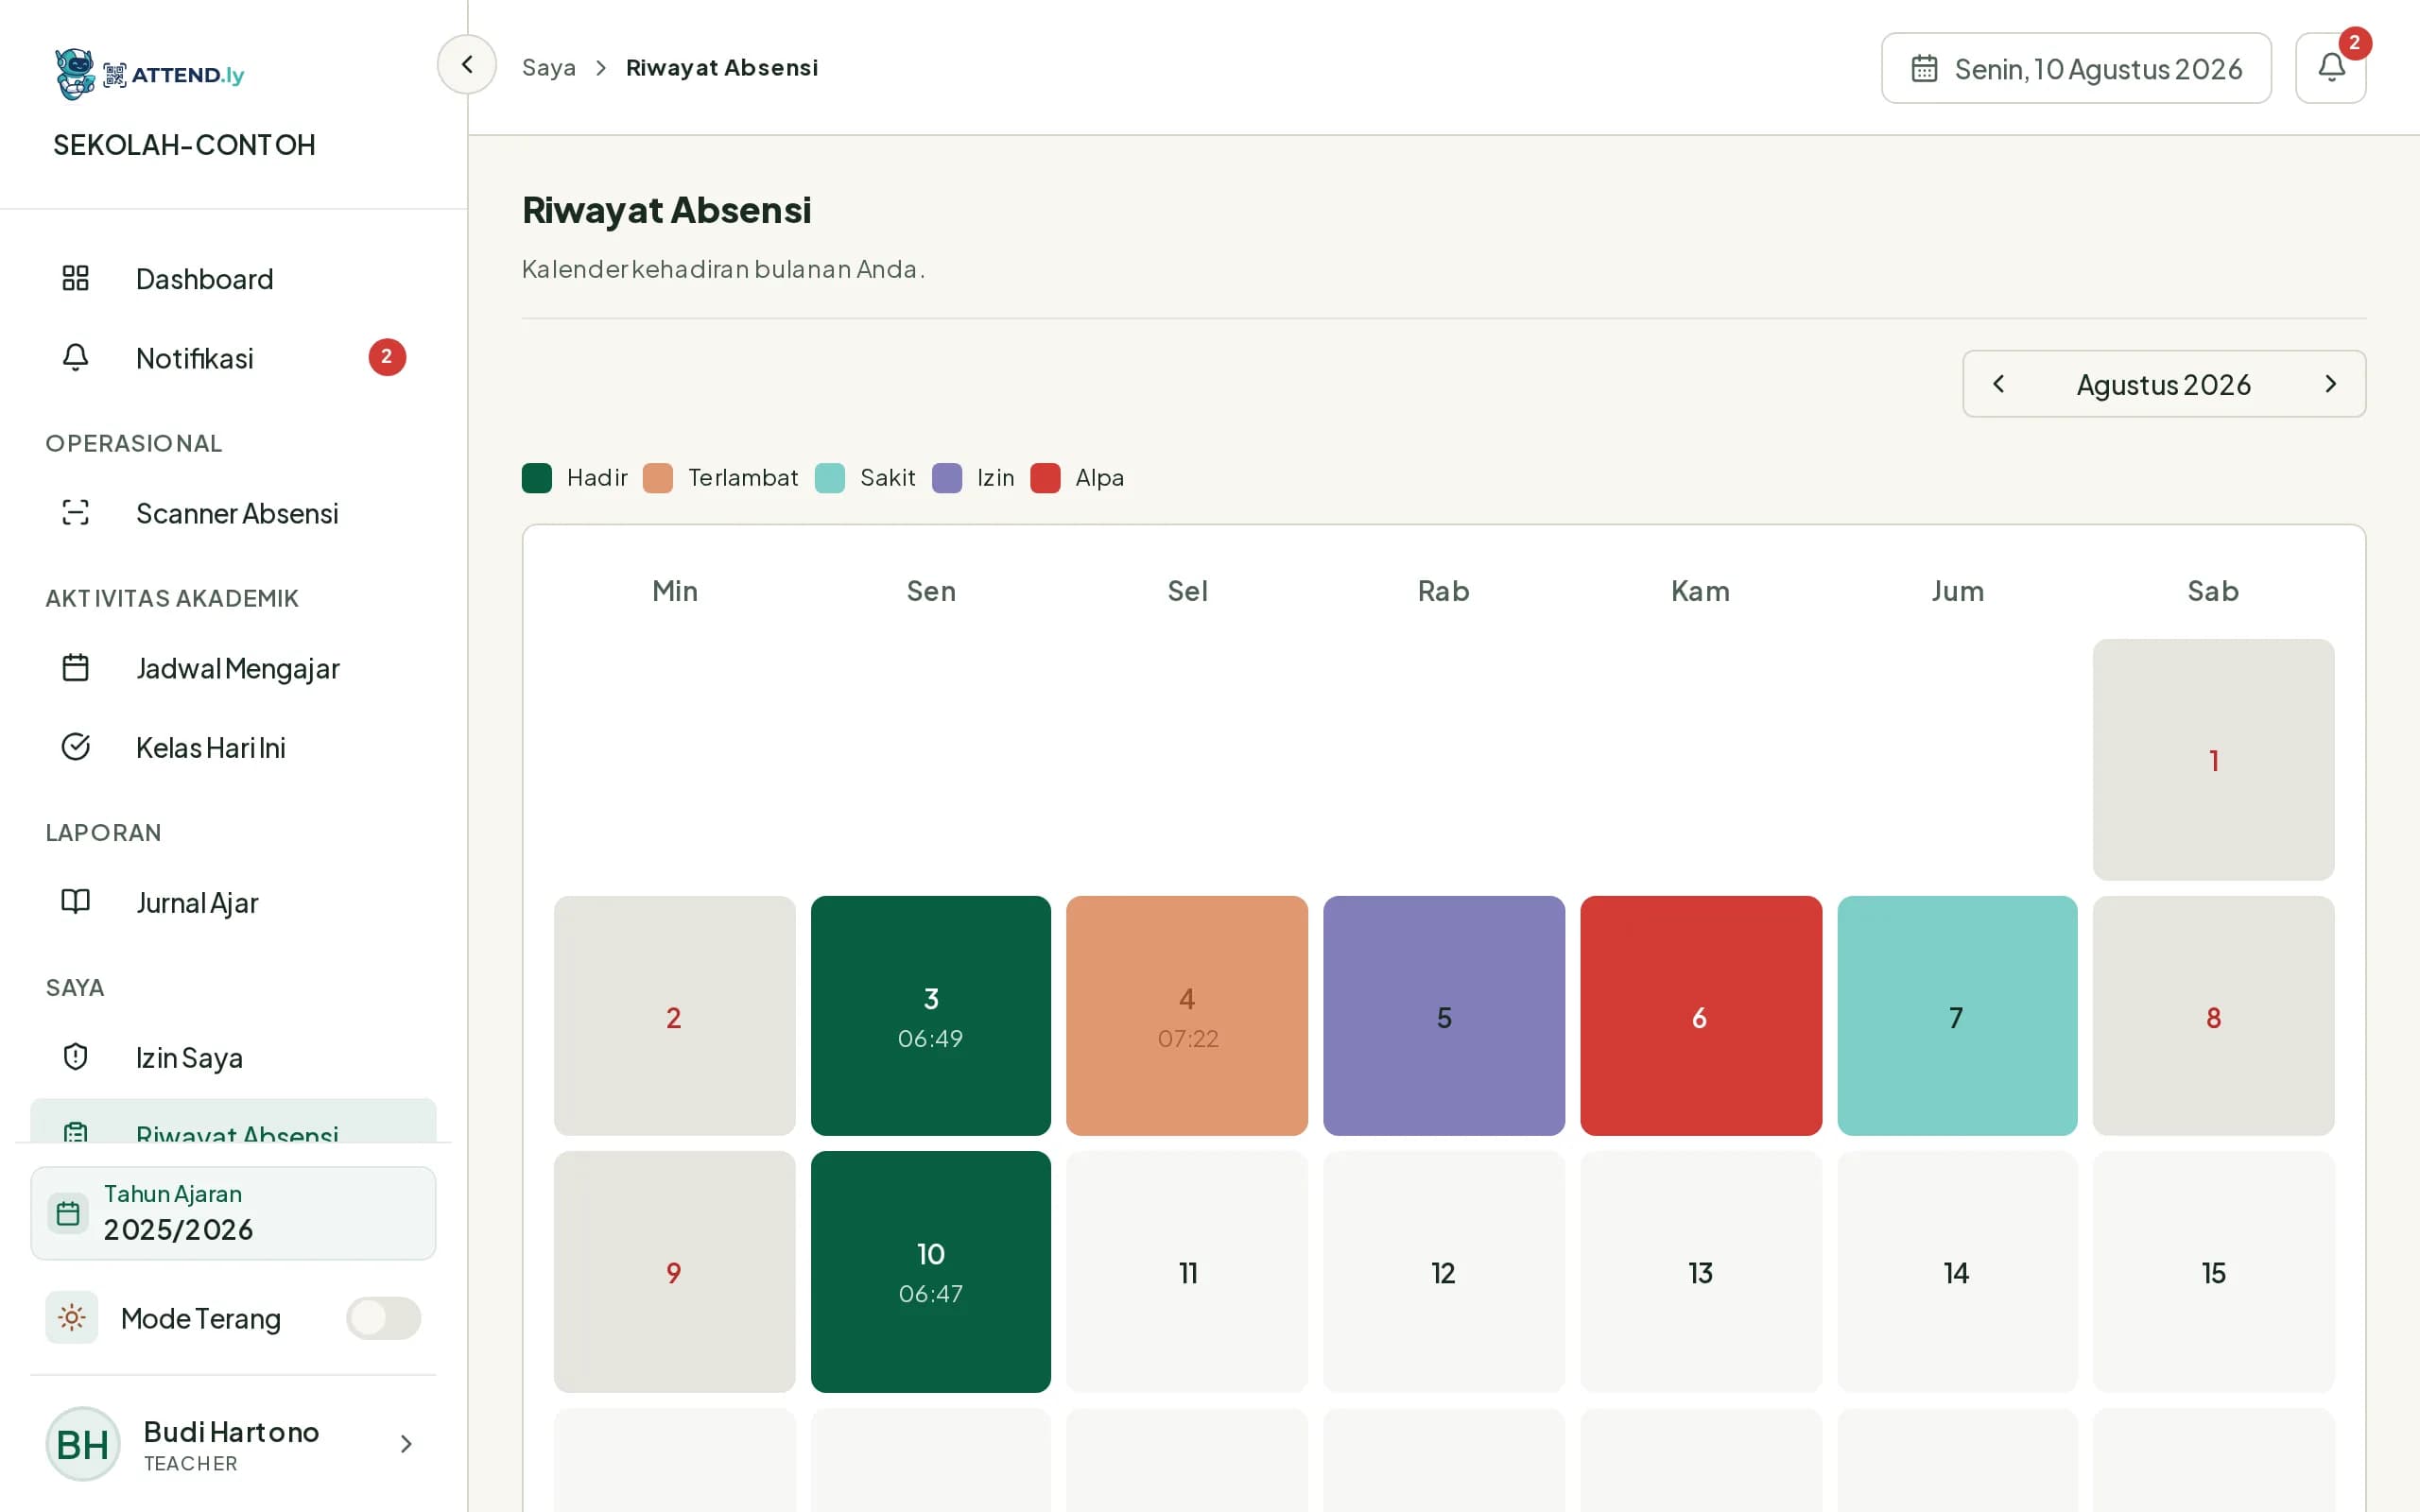Click the Agustus 2026 month label
This screenshot has height=1512, width=2420.
(2163, 384)
